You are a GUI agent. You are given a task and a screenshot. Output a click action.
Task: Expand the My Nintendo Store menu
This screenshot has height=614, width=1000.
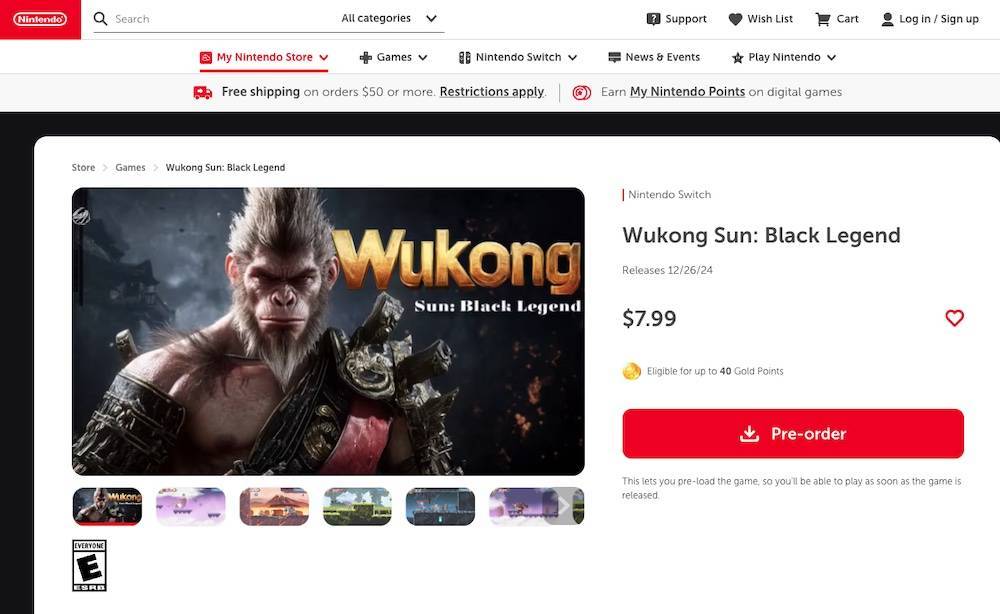(x=264, y=57)
